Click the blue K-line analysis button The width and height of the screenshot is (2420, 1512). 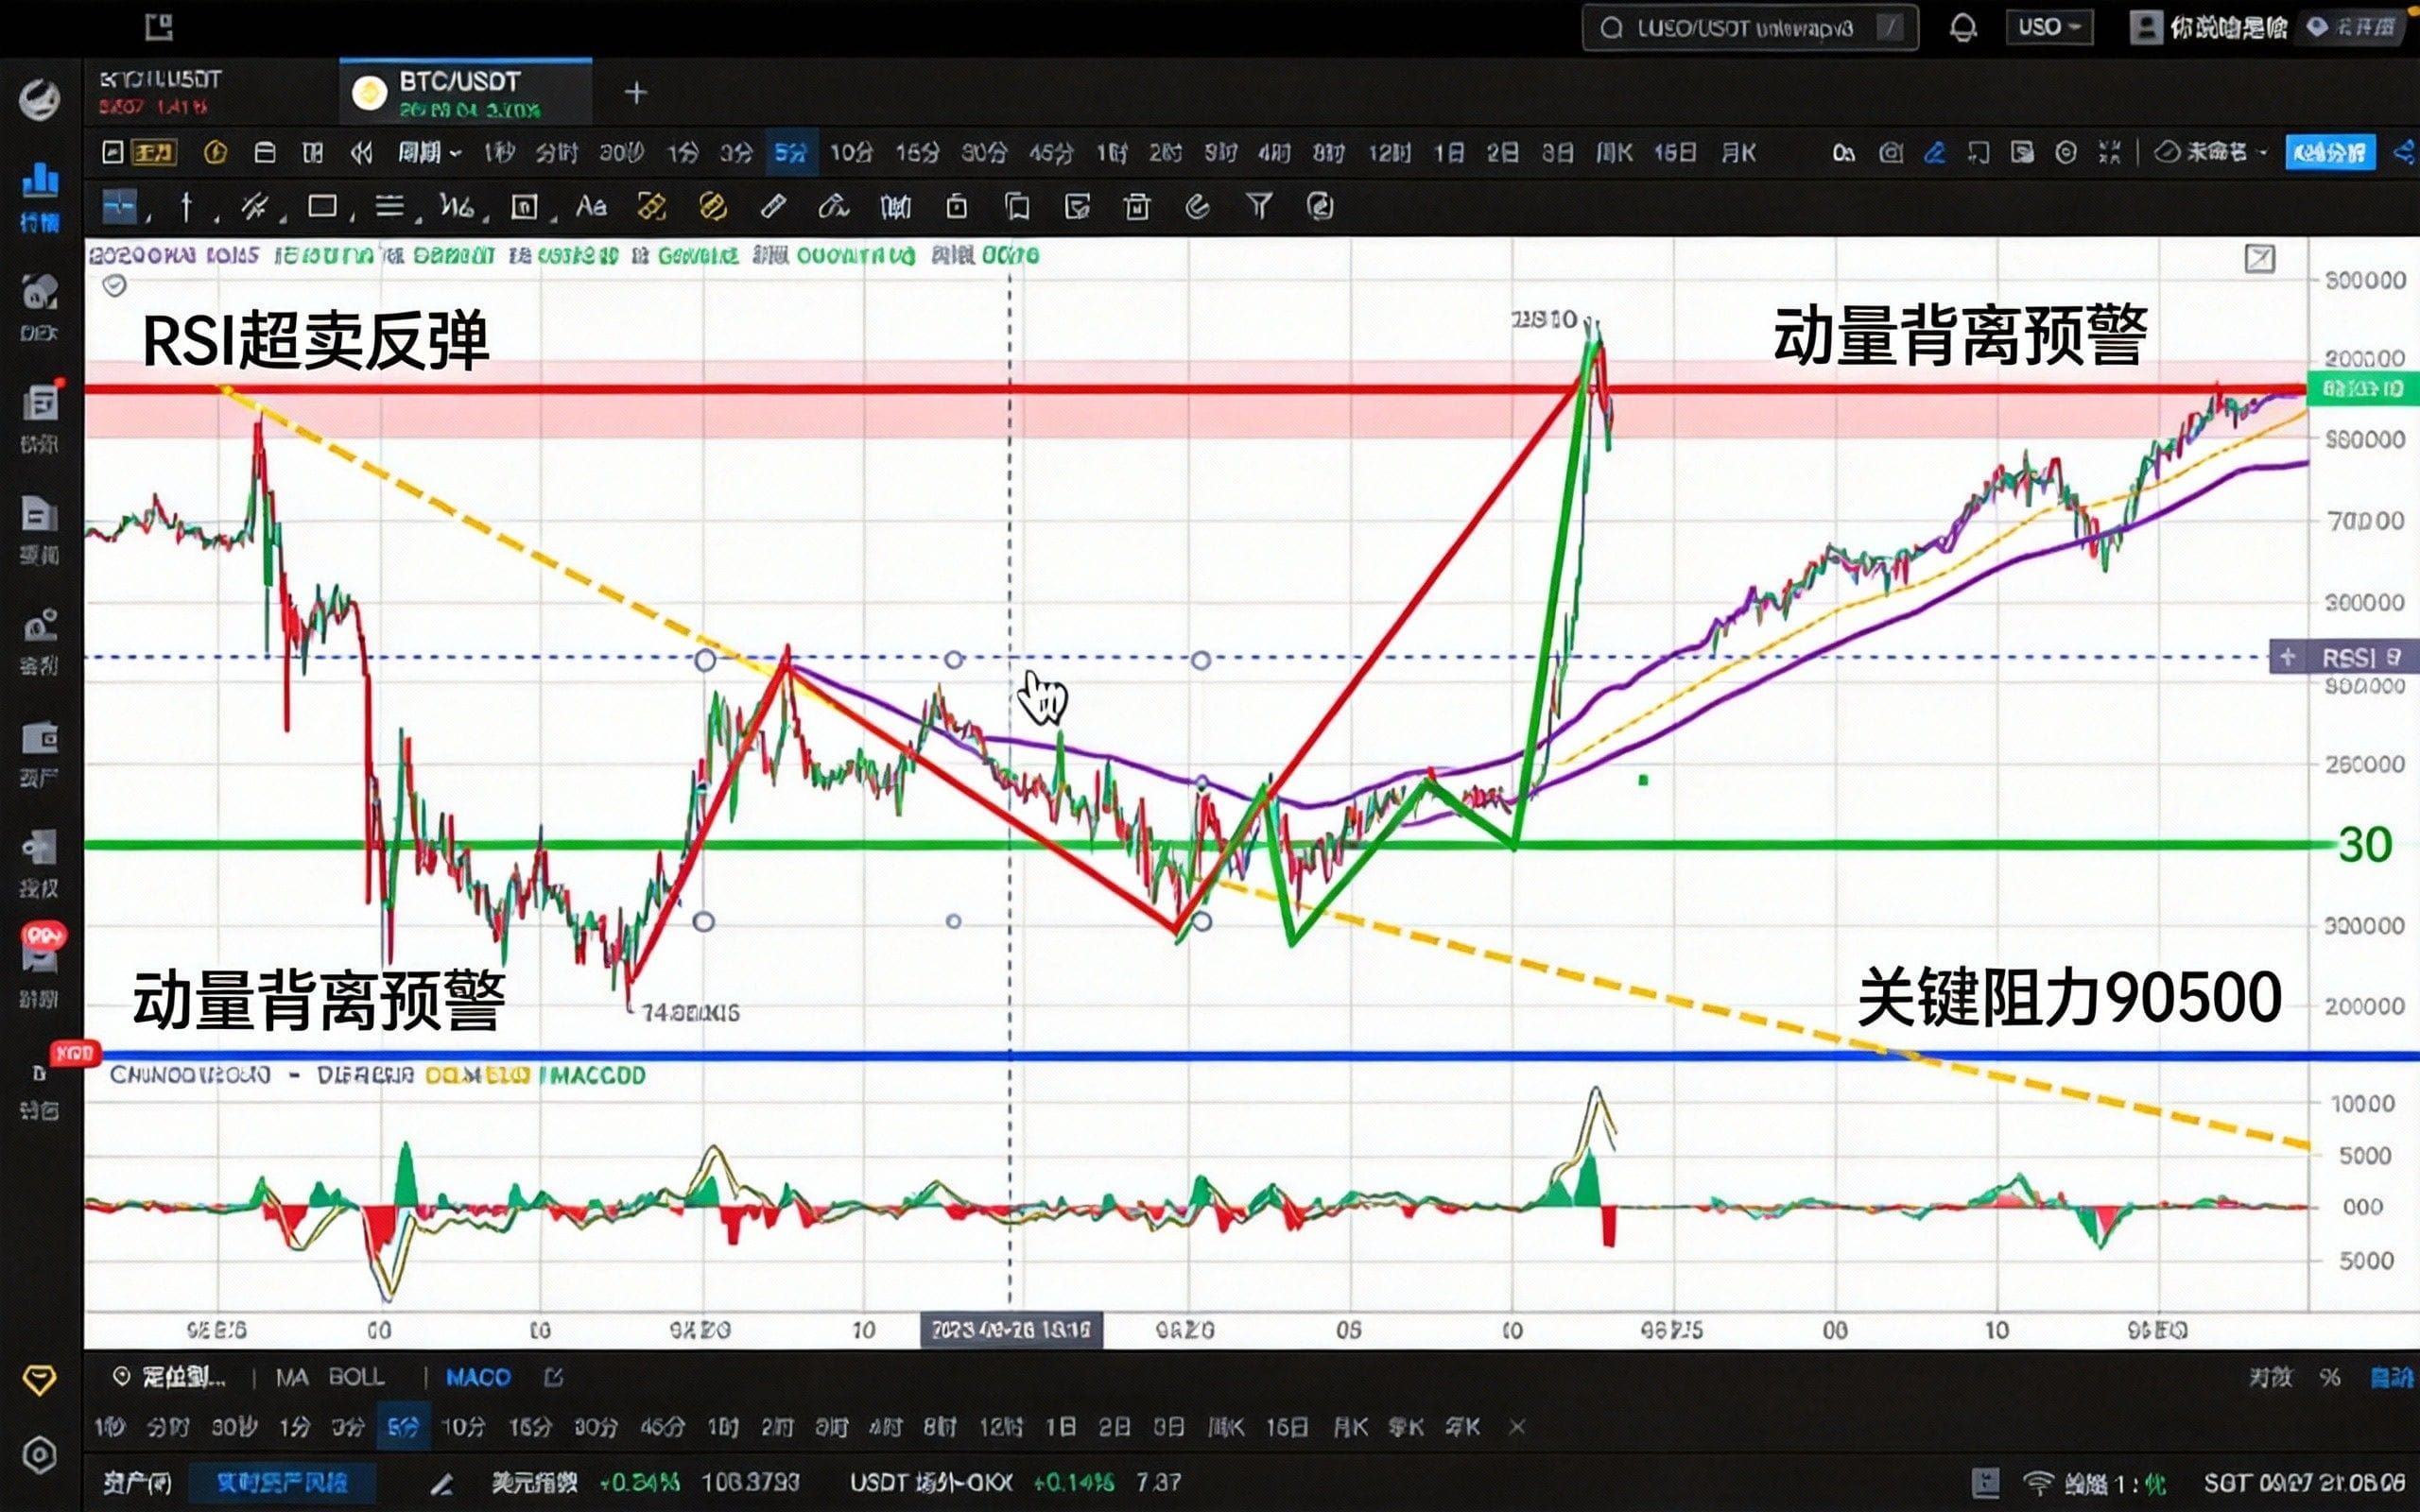pos(2330,153)
